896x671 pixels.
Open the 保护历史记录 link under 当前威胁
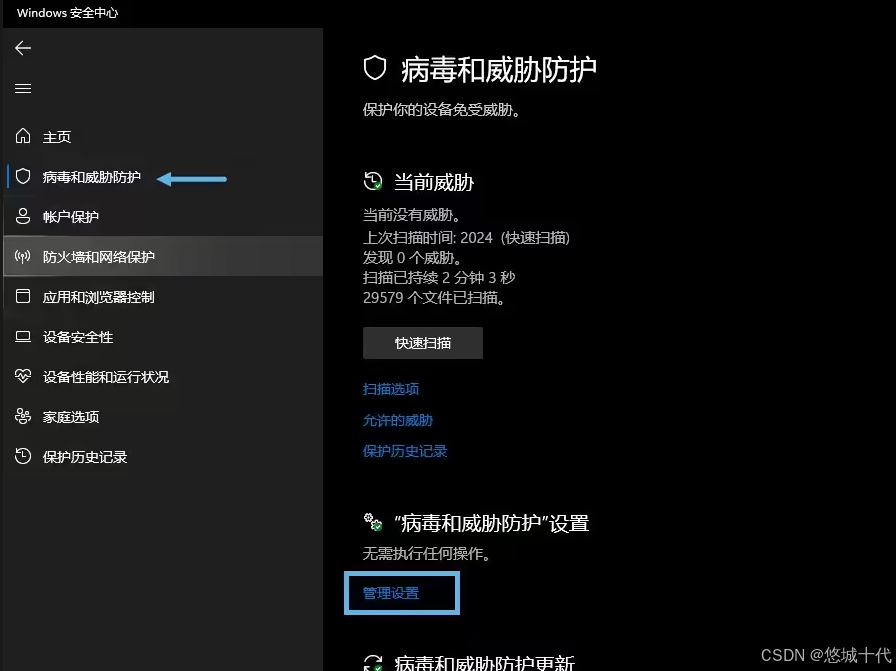pos(405,452)
